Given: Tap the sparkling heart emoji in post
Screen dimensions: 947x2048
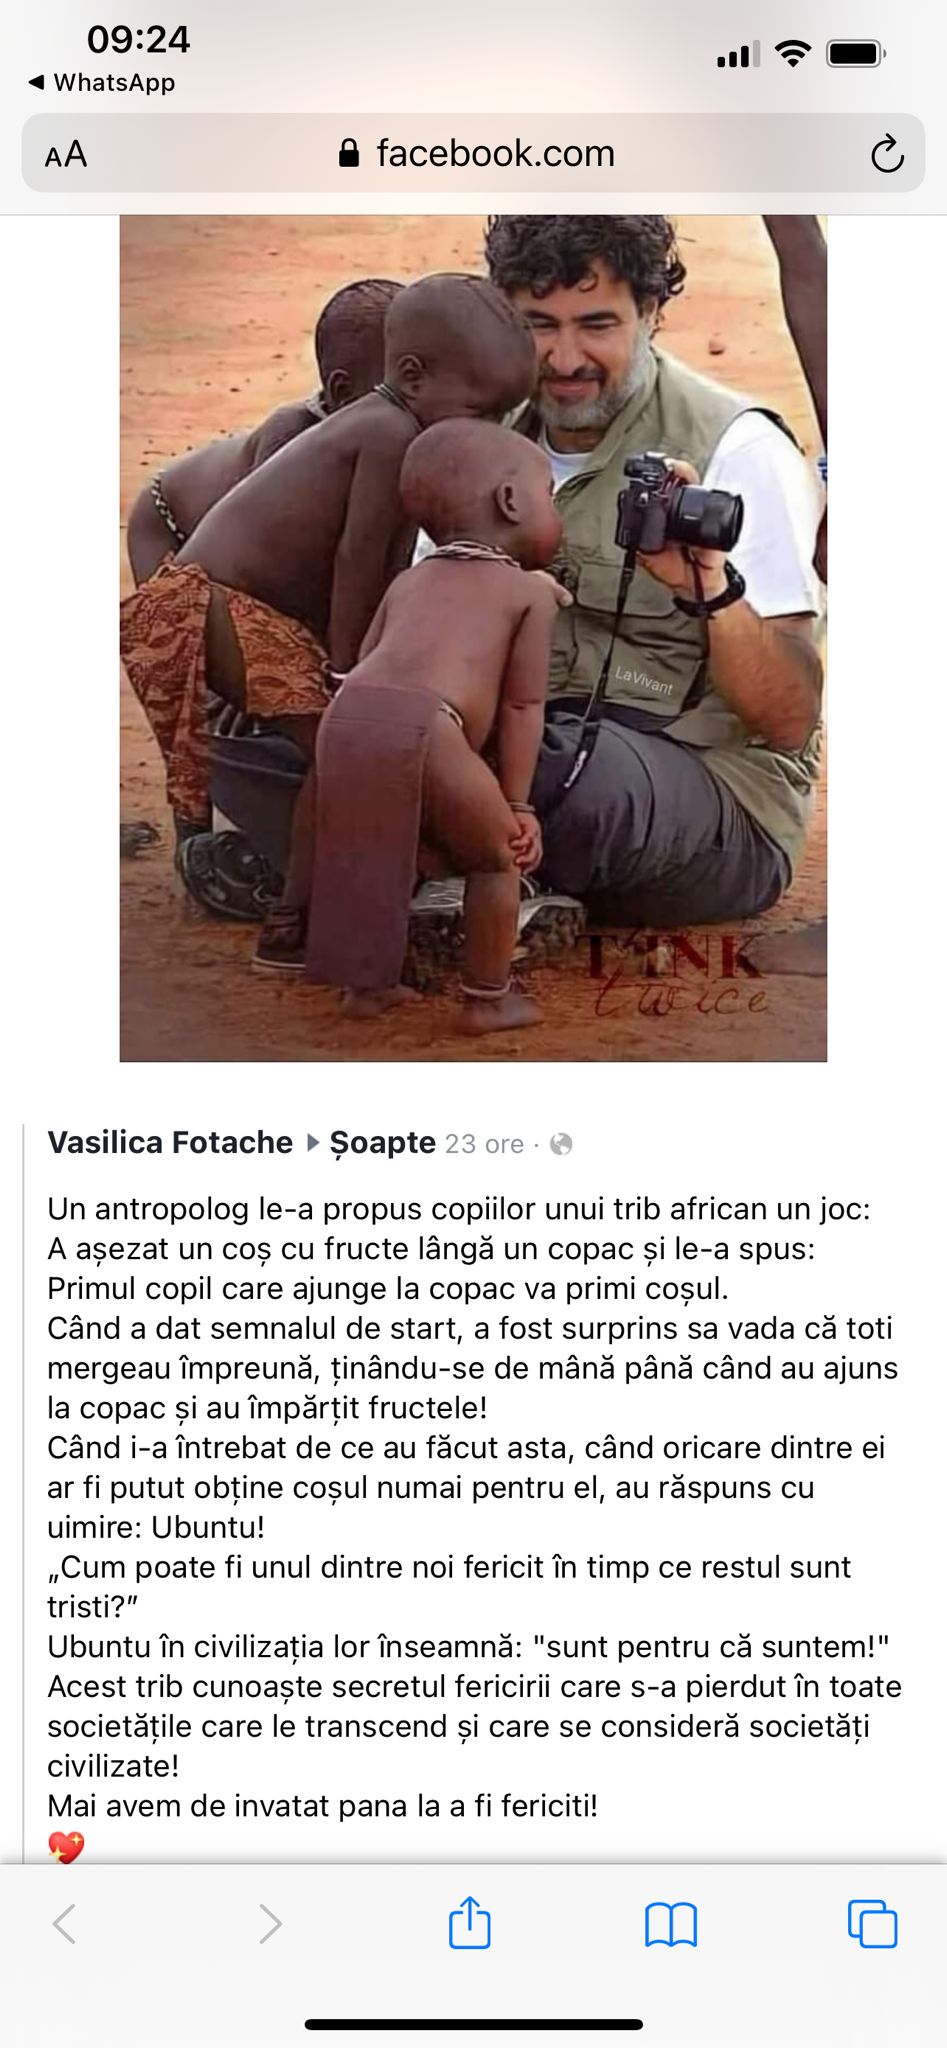Looking at the screenshot, I should pos(66,1847).
